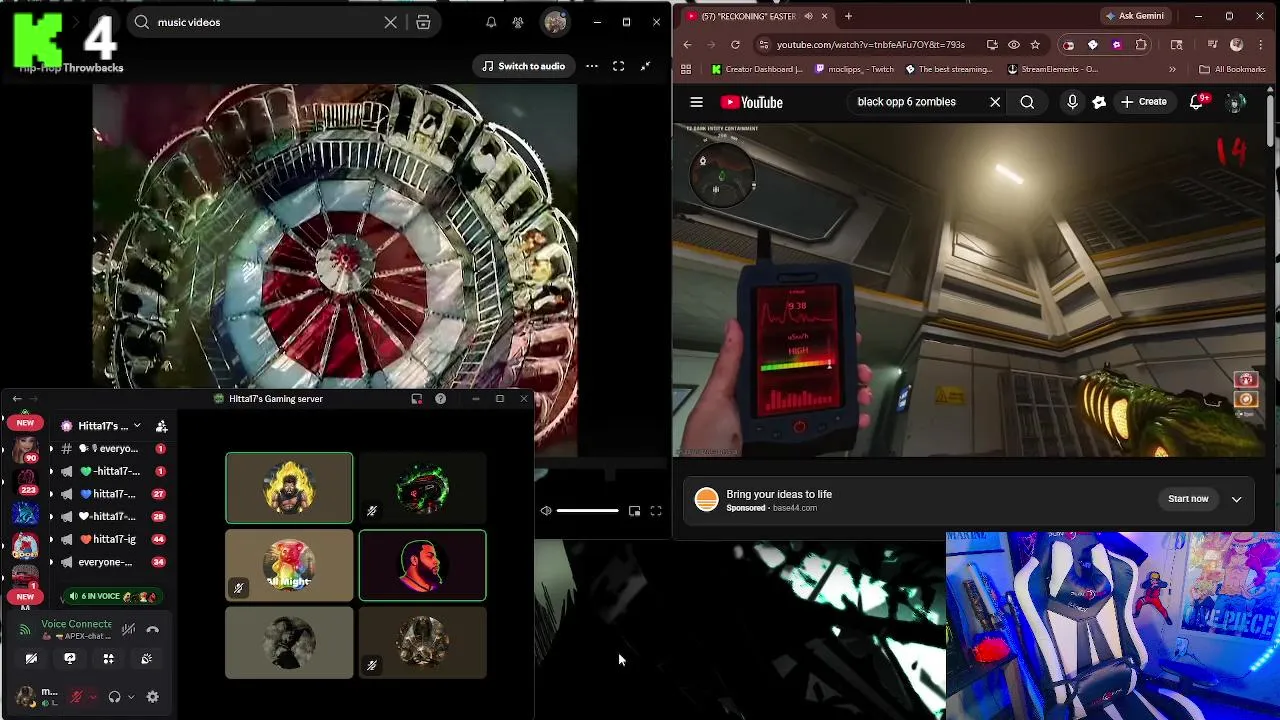Open Spotify Browse icon beside search
The image size is (1280, 720).
tap(423, 22)
